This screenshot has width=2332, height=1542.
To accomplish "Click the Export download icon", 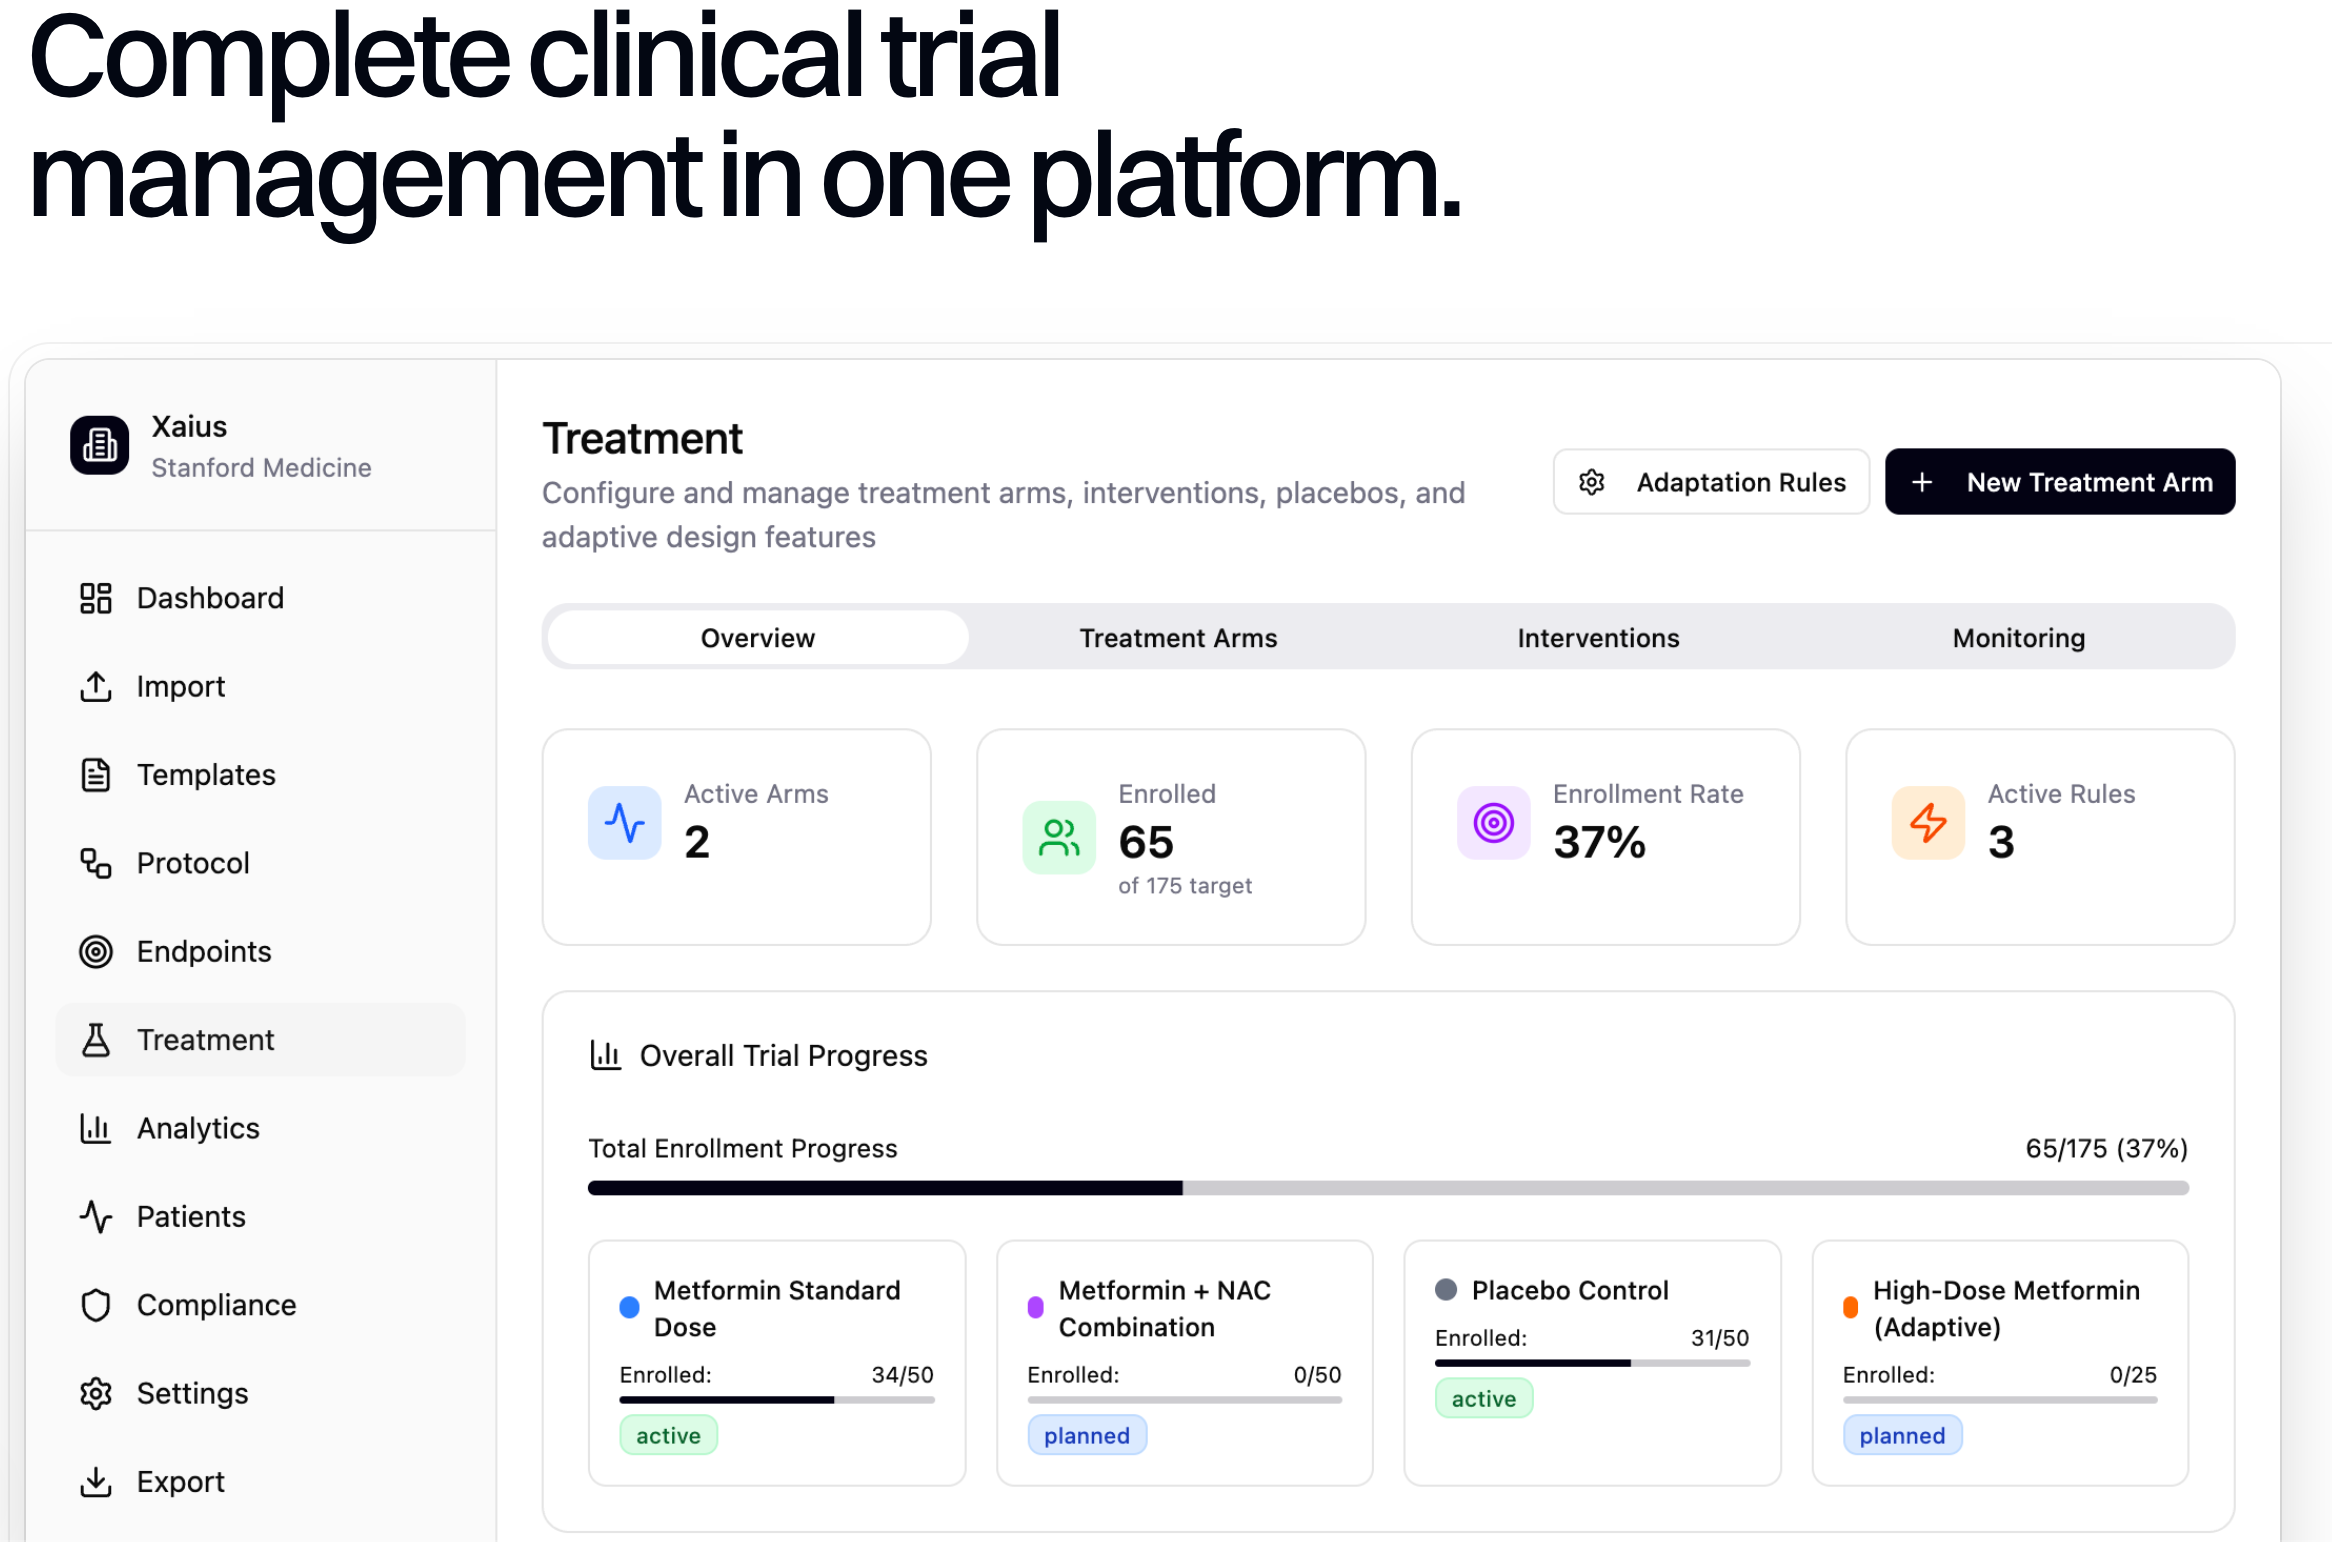I will click(x=96, y=1482).
